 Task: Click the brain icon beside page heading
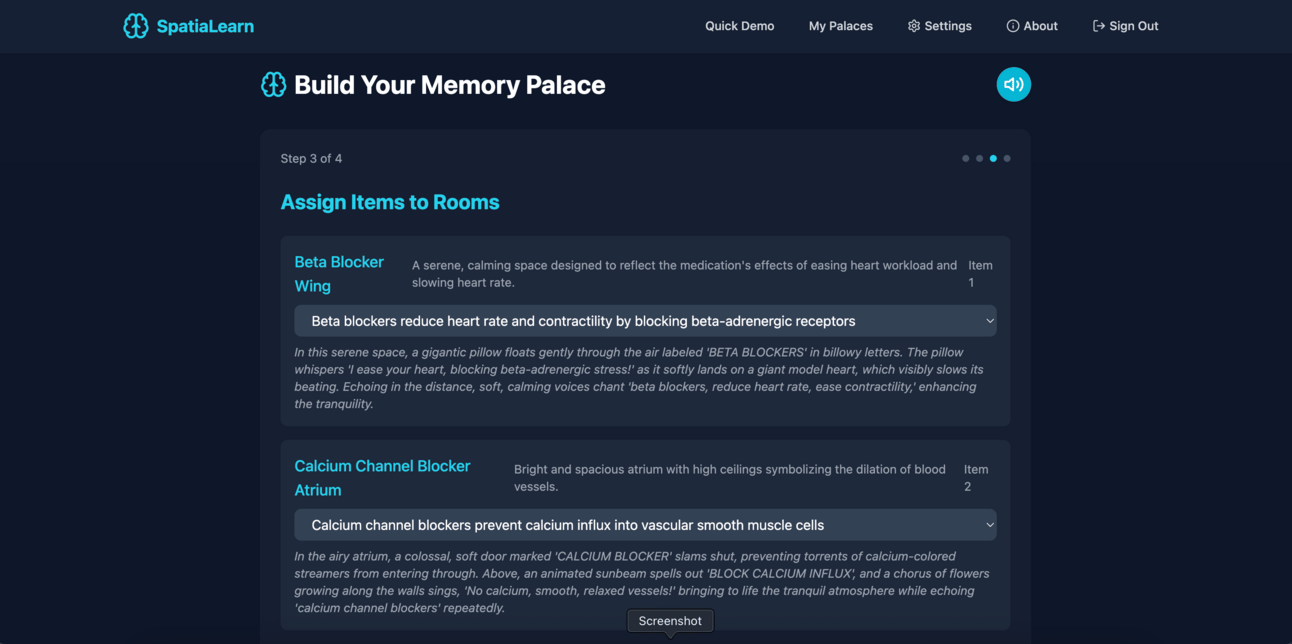(273, 85)
